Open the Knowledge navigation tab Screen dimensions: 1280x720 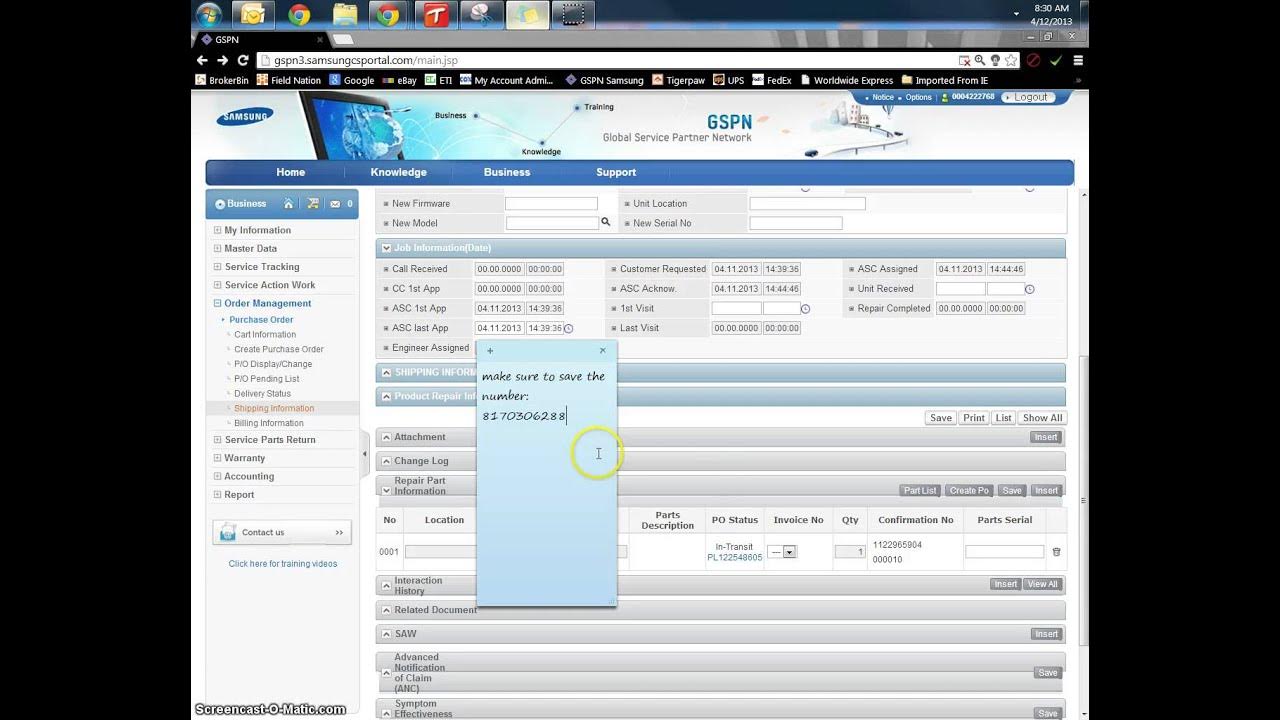click(399, 172)
